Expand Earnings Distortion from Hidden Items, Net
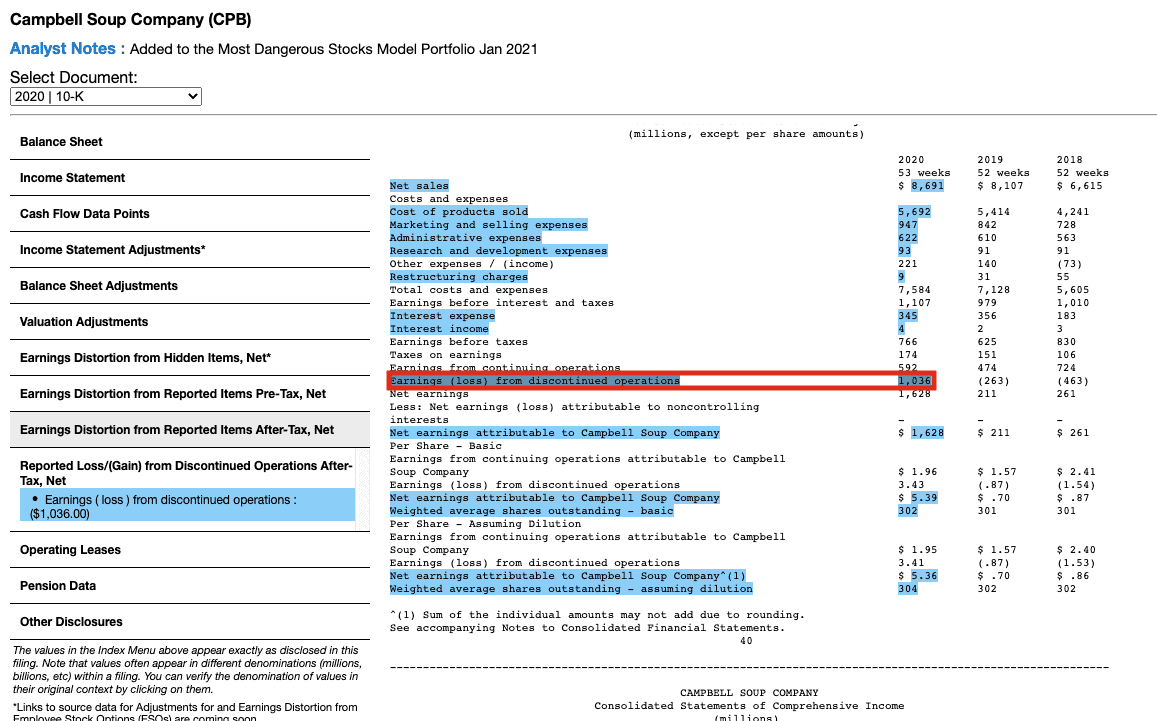The width and height of the screenshot is (1157, 721). (x=145, y=358)
